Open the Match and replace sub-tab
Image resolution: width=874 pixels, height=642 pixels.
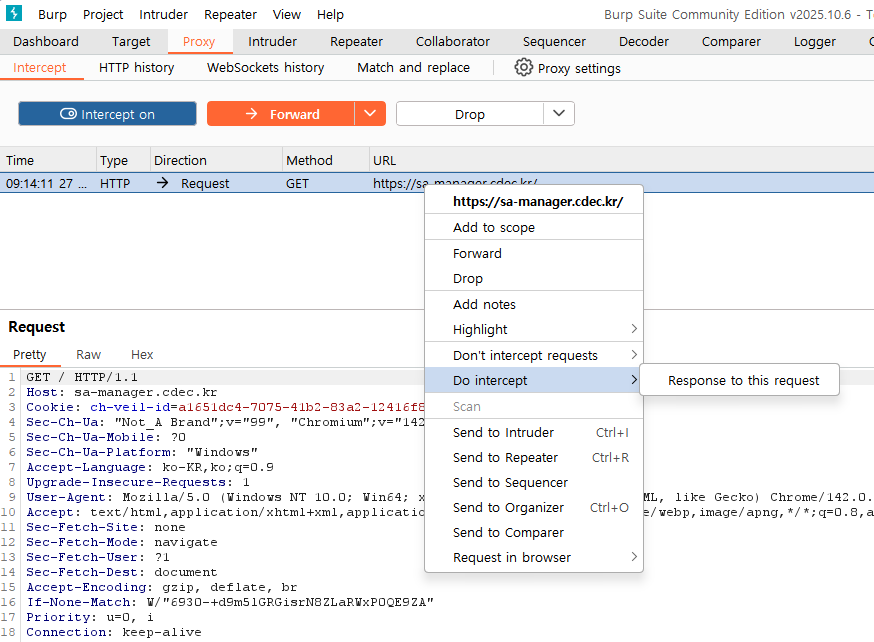point(414,67)
